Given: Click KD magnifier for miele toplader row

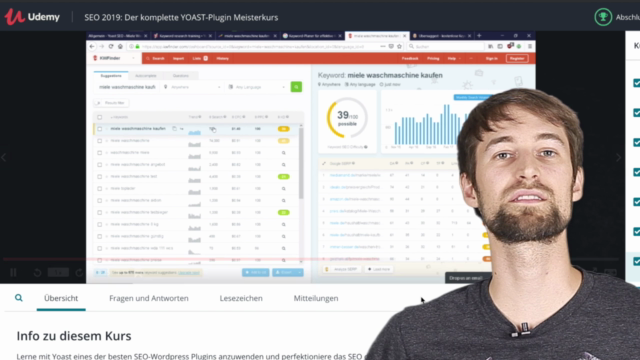Looking at the screenshot, I should click(284, 189).
